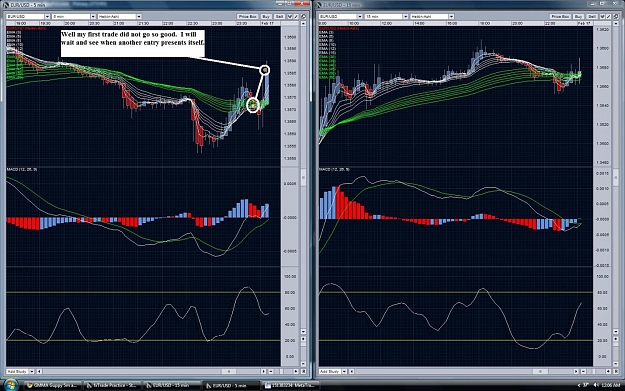Open Add Study dropdown in 5 min window

(x=20, y=371)
